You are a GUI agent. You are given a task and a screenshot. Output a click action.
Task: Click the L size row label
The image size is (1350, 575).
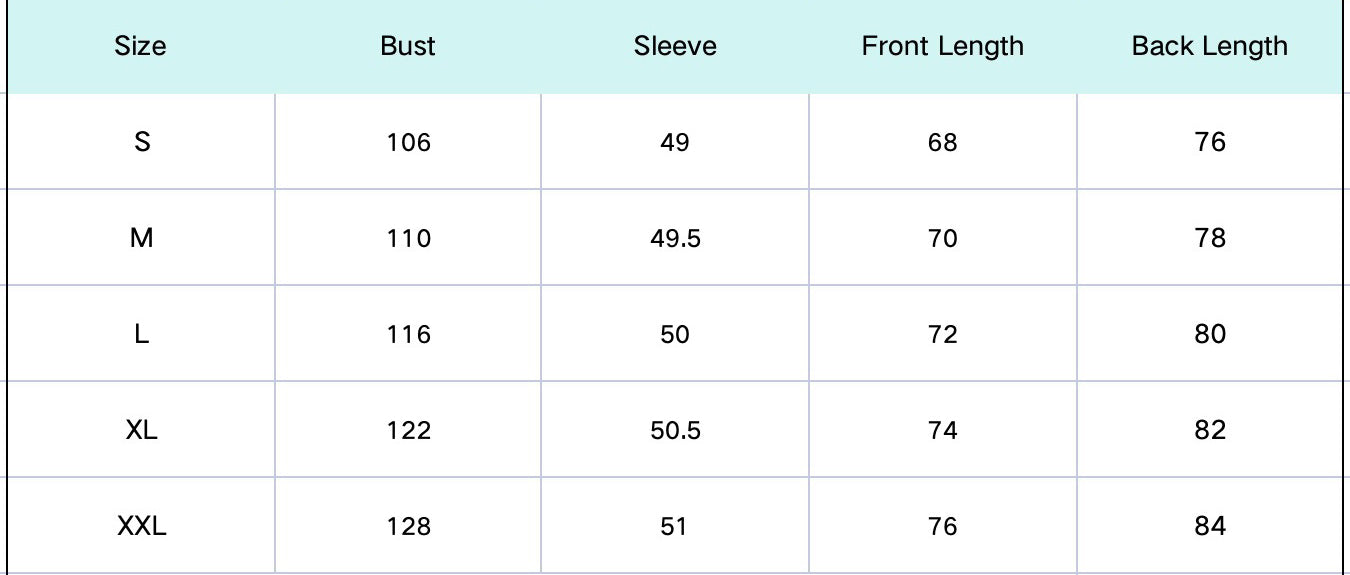pos(142,334)
